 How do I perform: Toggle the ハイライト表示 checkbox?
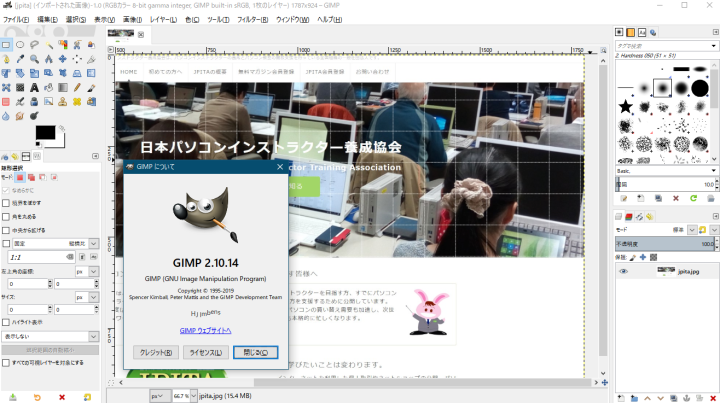(x=7, y=323)
